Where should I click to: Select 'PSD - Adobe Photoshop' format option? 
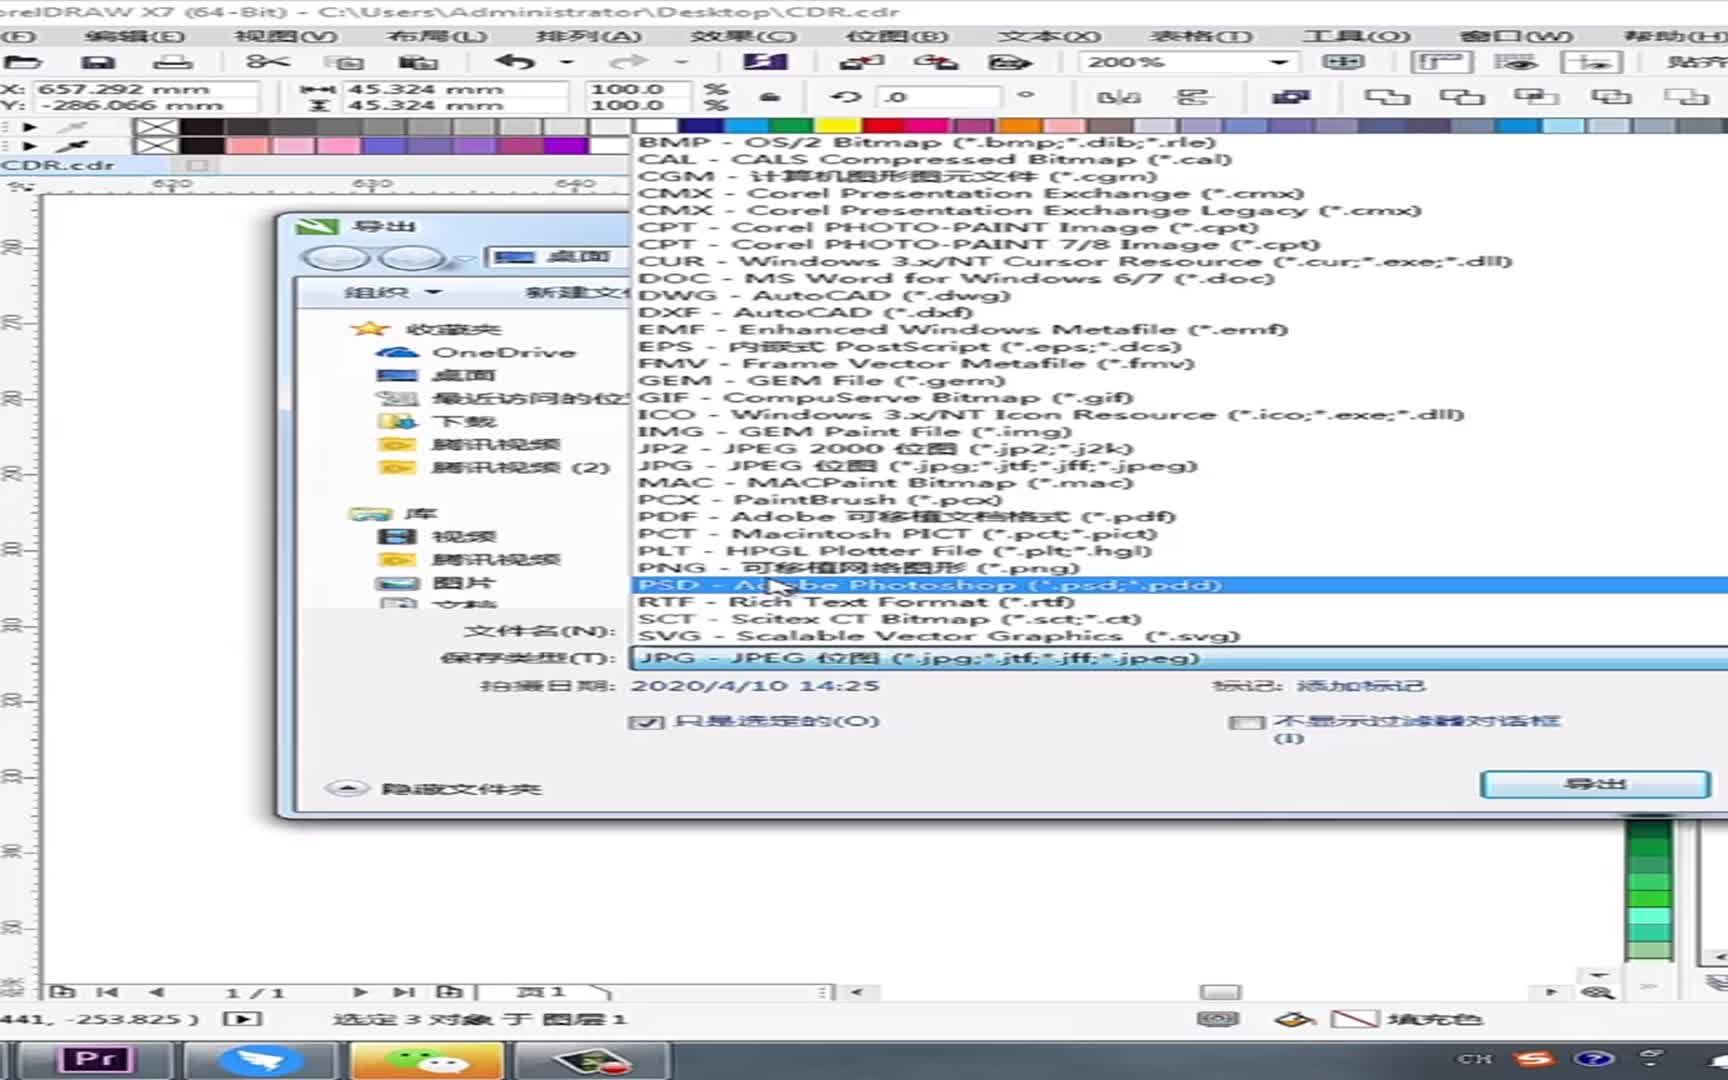(x=1180, y=585)
